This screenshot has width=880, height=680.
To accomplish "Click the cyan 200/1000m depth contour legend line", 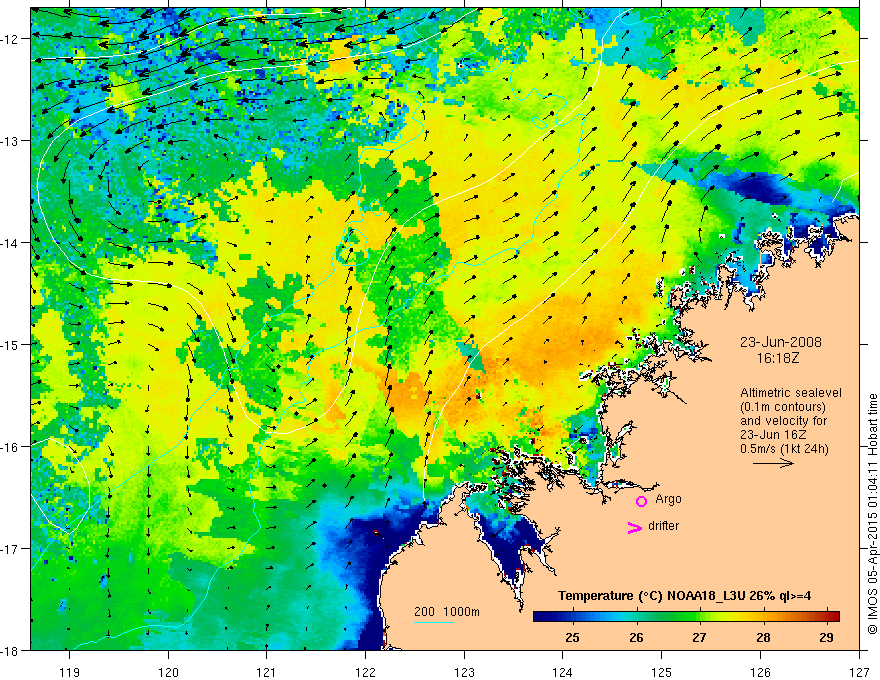I will tap(434, 622).
